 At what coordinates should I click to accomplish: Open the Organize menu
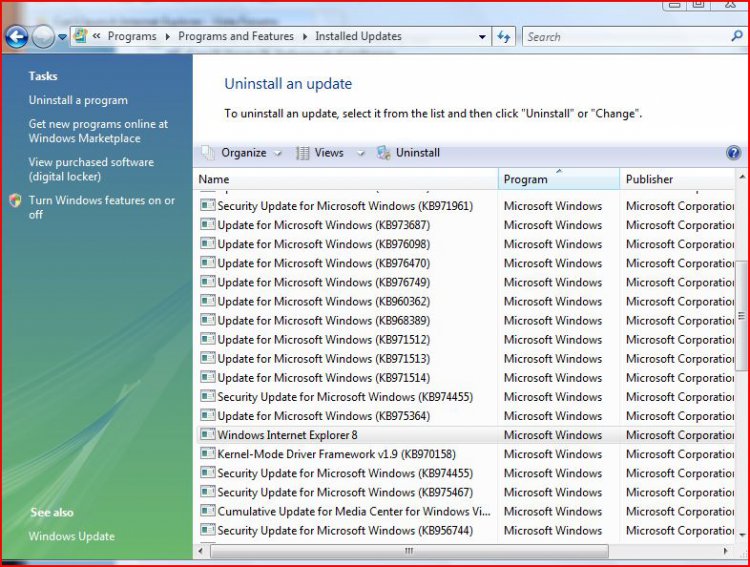pyautogui.click(x=243, y=153)
